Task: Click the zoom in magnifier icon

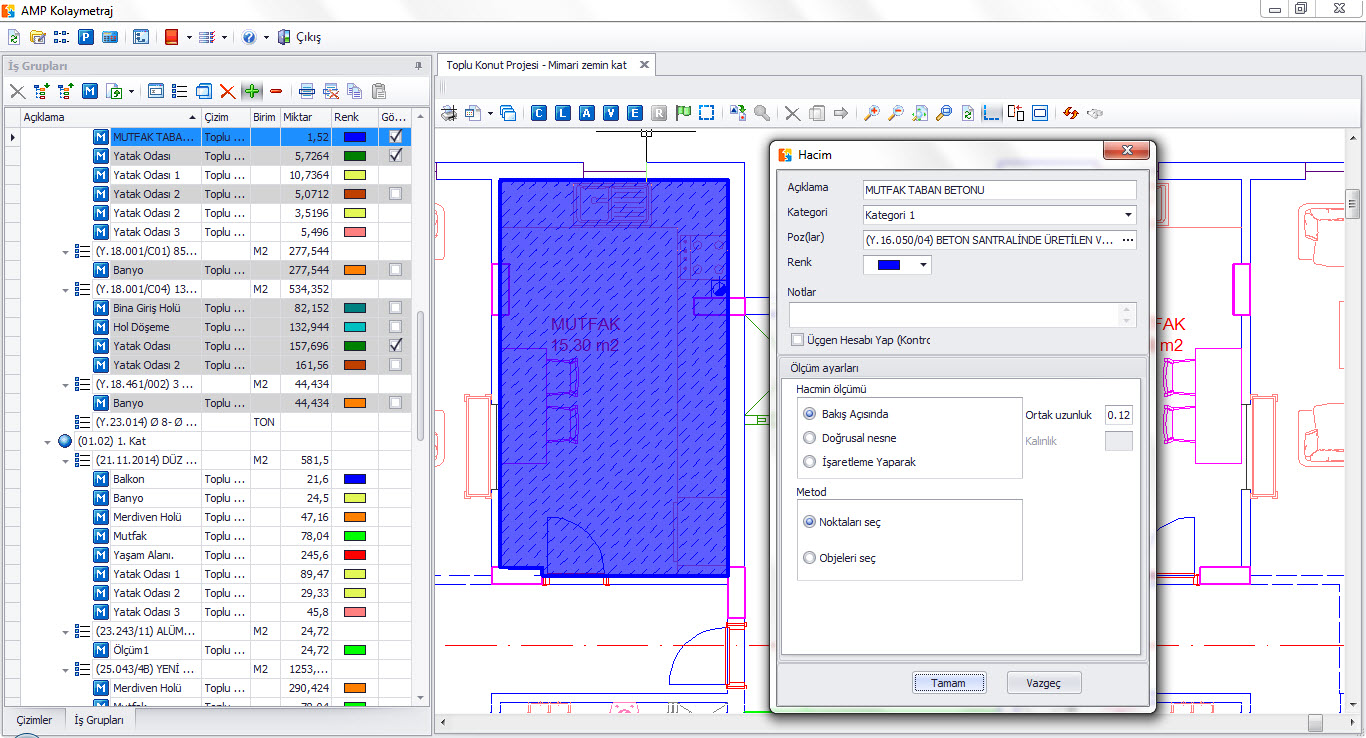Action: click(871, 113)
